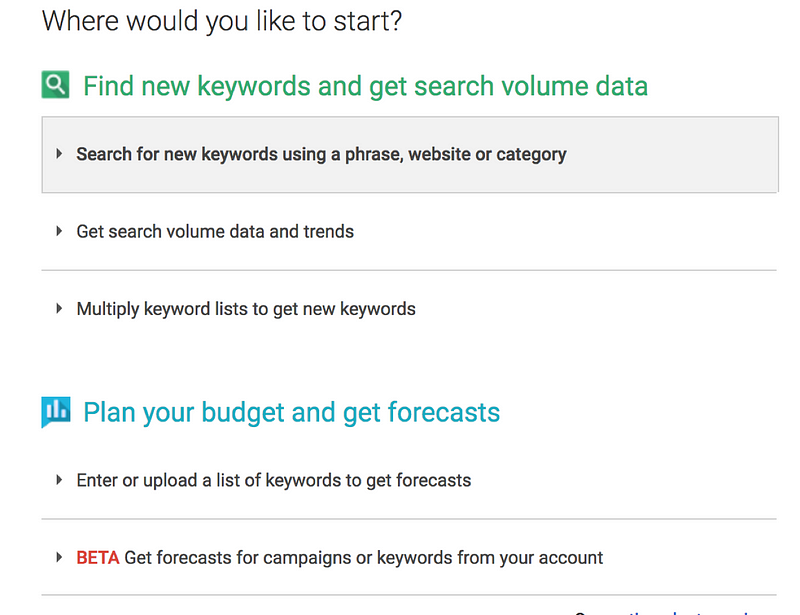Screen dimensions: 800x615
Task: Choose Enter or upload a list of keywords
Action: (x=273, y=480)
